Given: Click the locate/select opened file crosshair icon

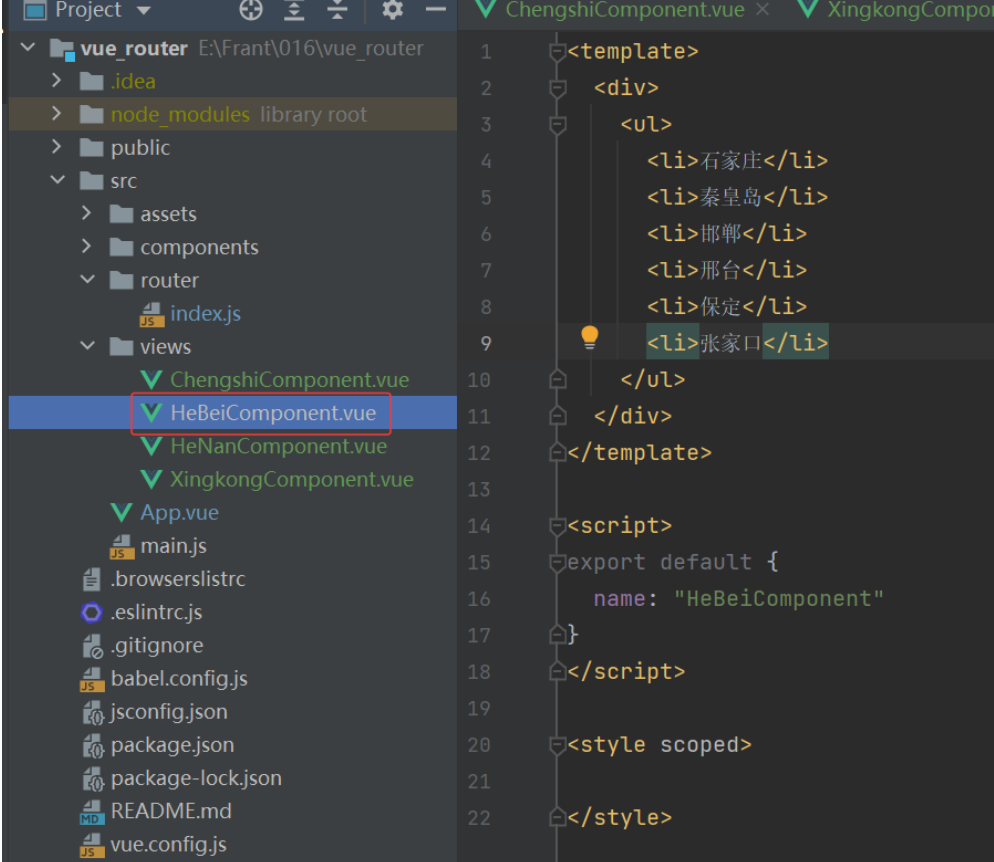Looking at the screenshot, I should tap(251, 10).
